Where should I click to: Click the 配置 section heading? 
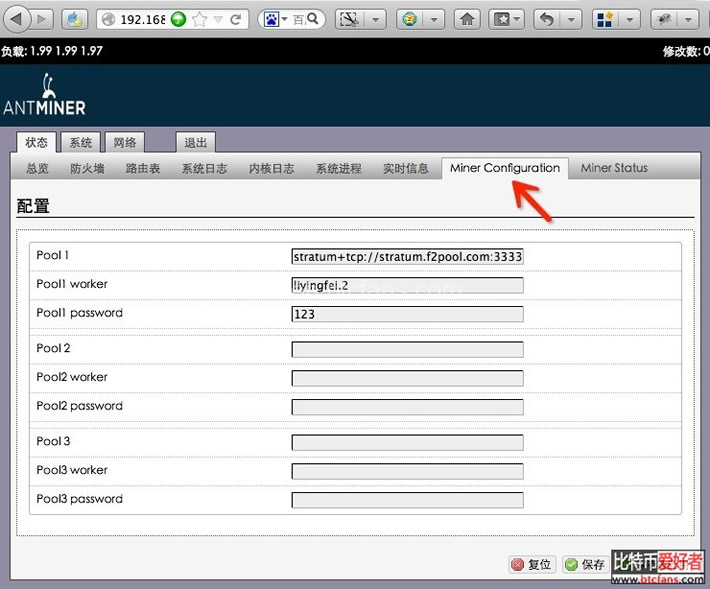click(x=33, y=206)
